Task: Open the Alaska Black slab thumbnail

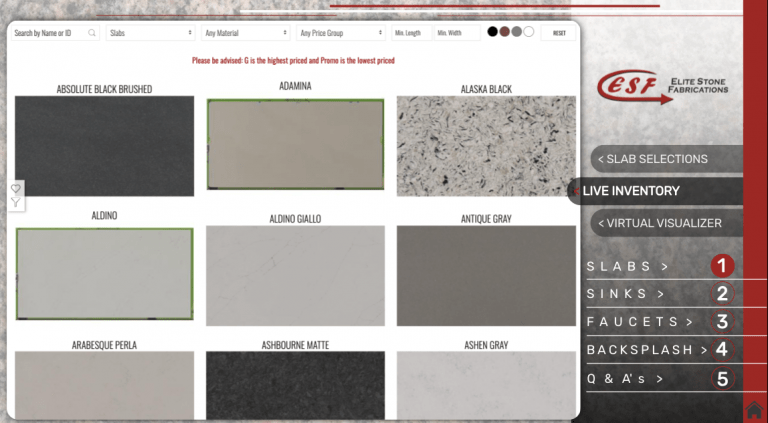Action: pos(486,146)
